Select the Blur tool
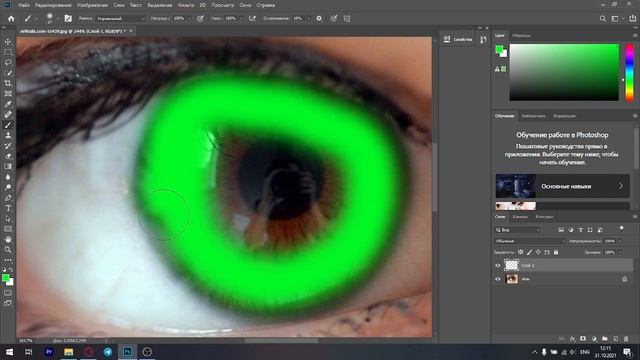 (x=8, y=177)
